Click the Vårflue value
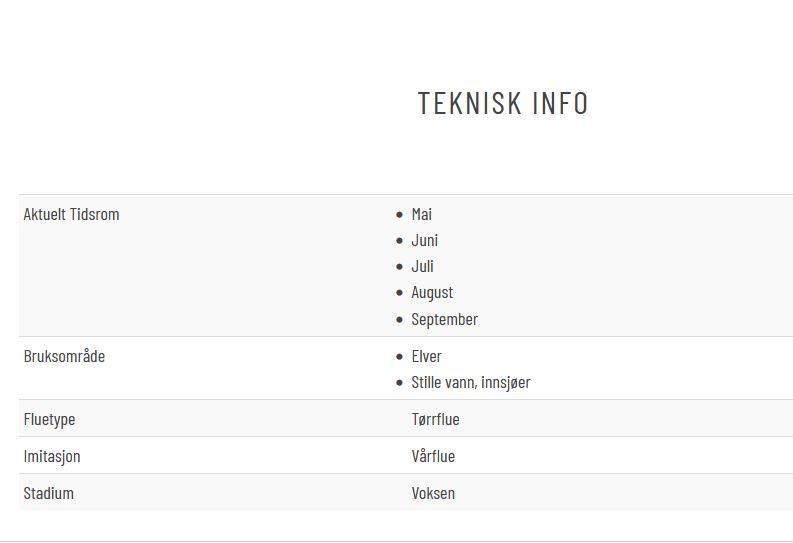The image size is (793, 543). pyautogui.click(x=433, y=456)
